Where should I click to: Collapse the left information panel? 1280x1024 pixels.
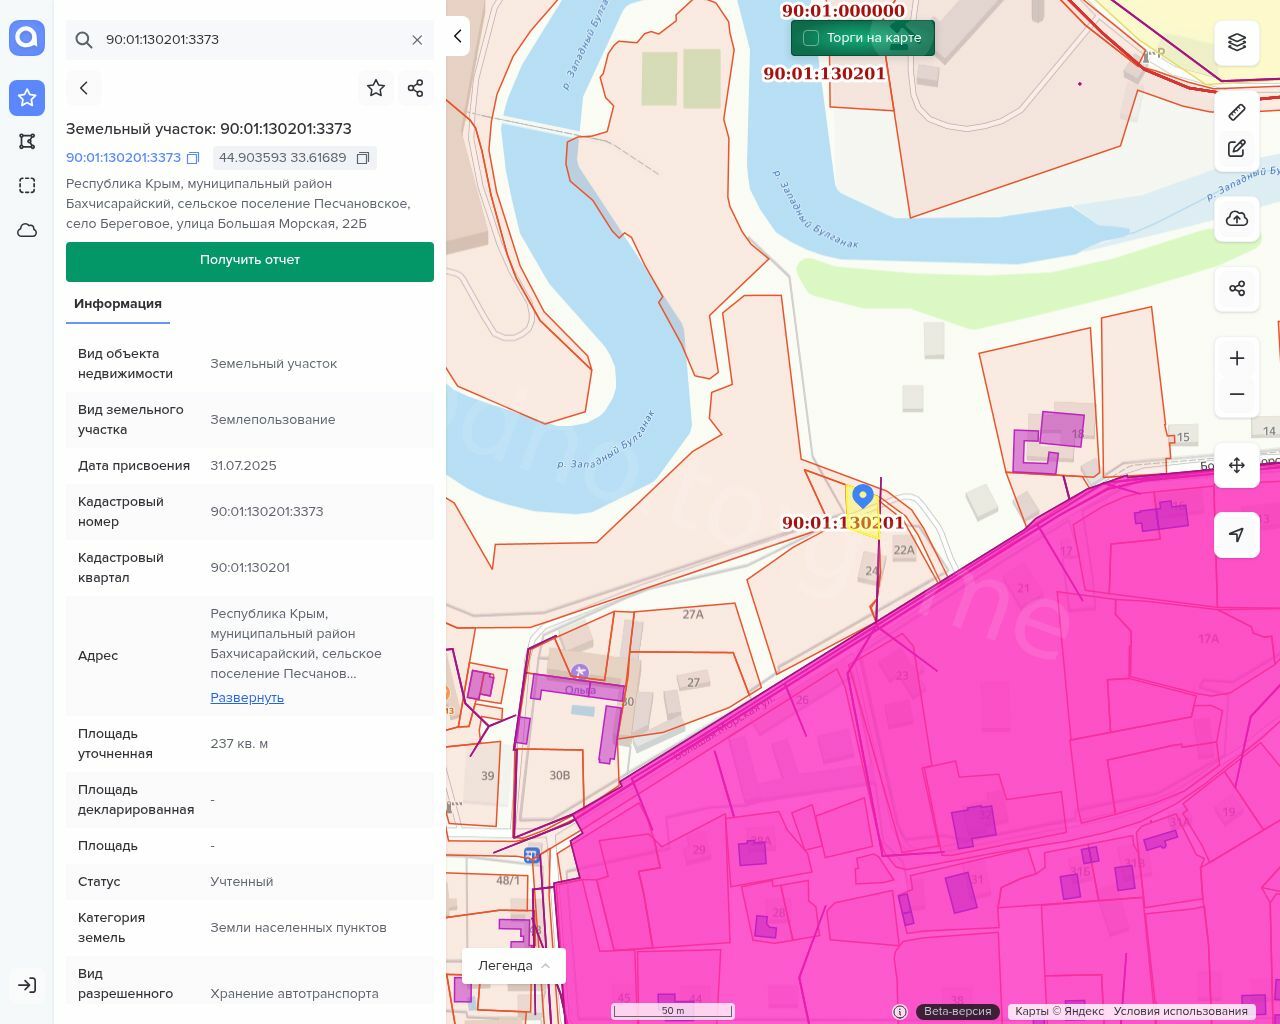click(x=457, y=36)
